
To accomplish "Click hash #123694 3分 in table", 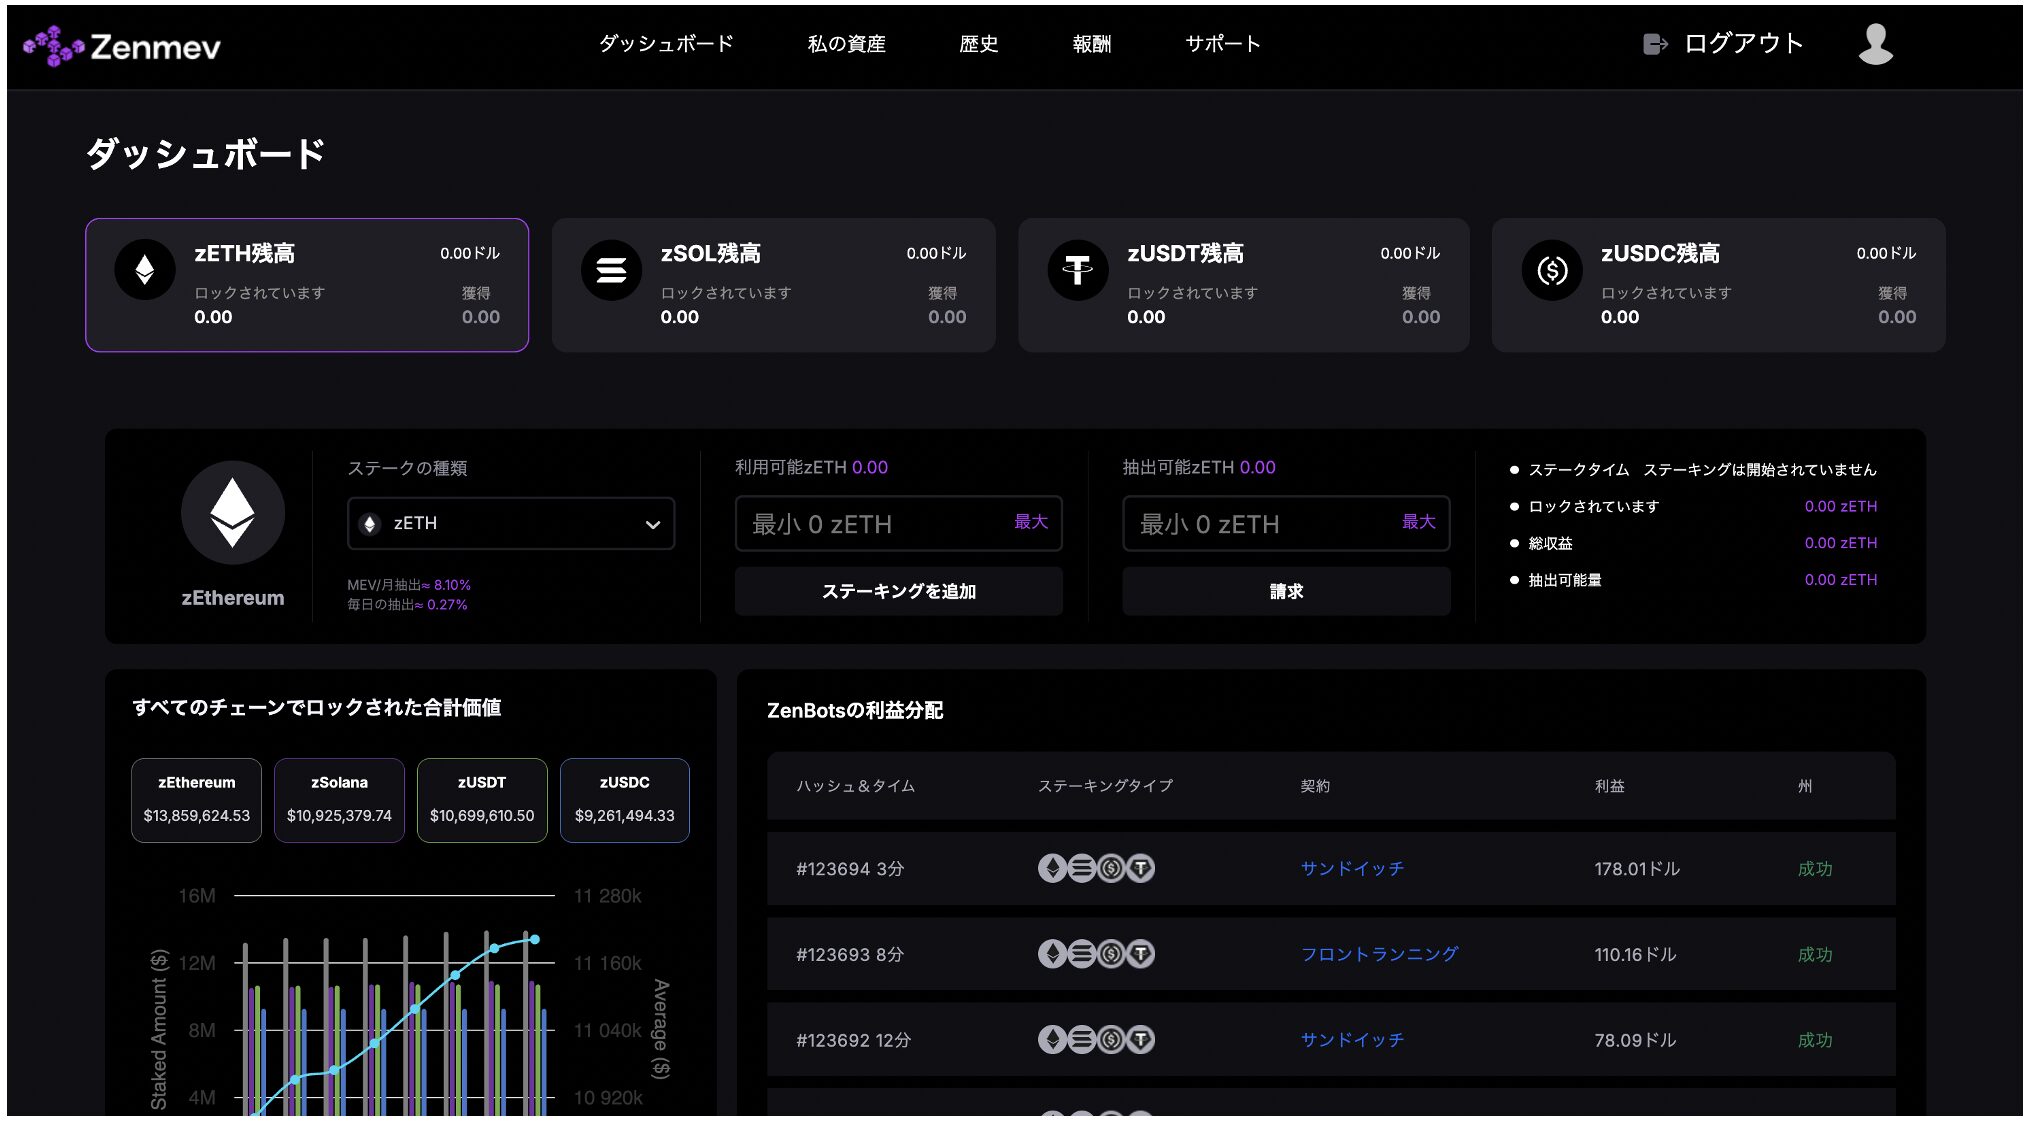I will click(x=850, y=869).
